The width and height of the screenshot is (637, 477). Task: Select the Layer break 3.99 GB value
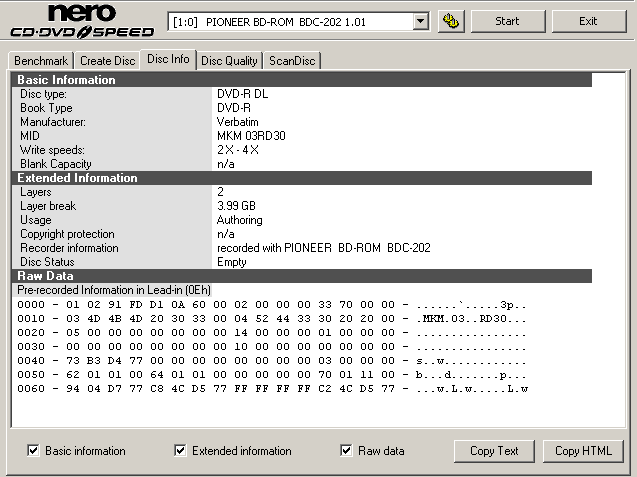tap(238, 206)
